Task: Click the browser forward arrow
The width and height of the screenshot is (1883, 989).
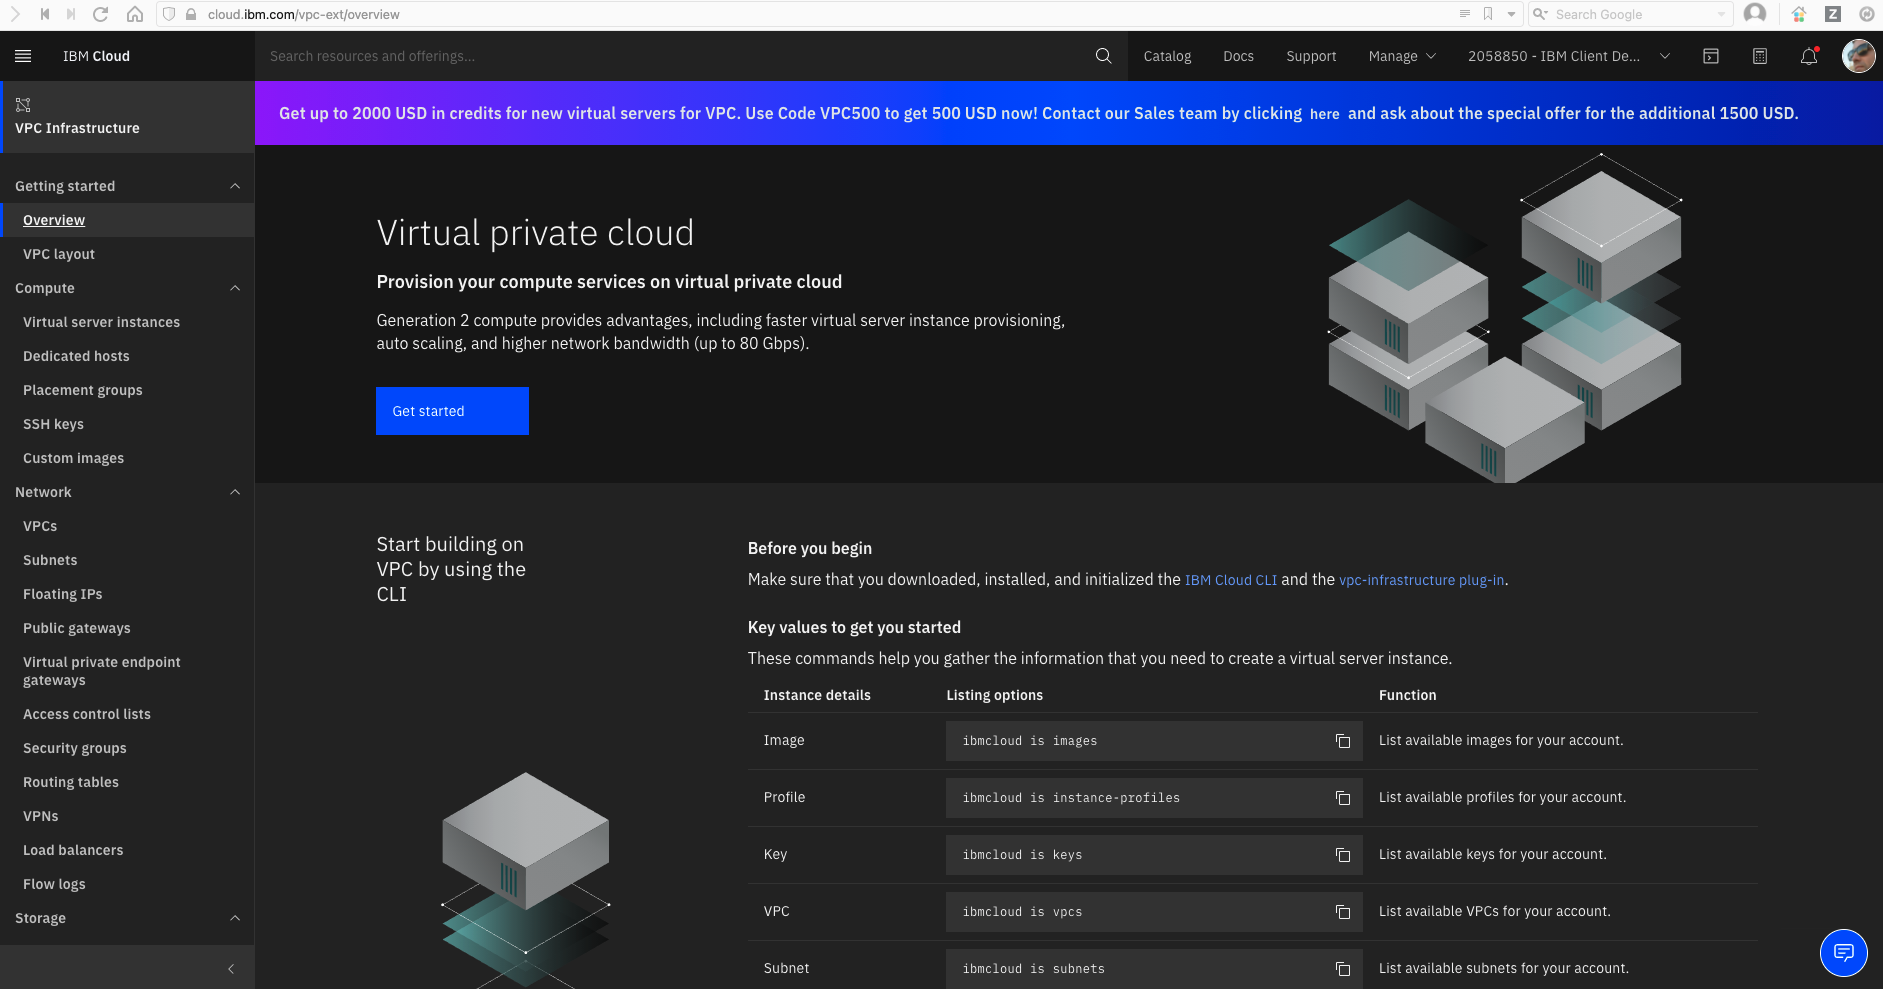Action: tap(15, 14)
